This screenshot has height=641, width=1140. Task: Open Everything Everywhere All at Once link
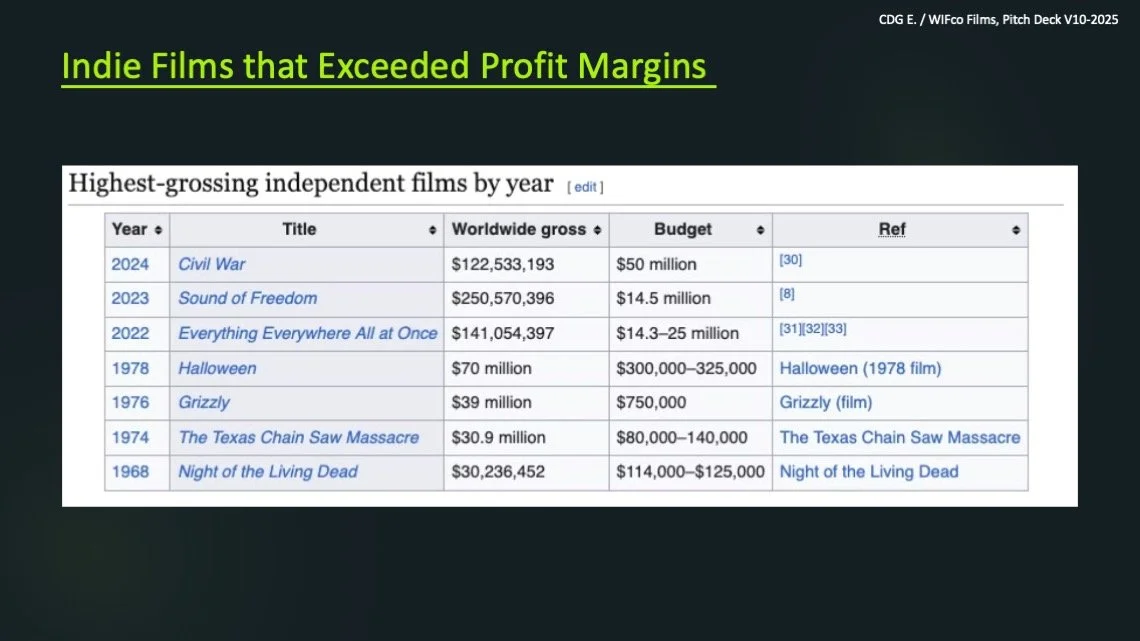click(x=308, y=333)
